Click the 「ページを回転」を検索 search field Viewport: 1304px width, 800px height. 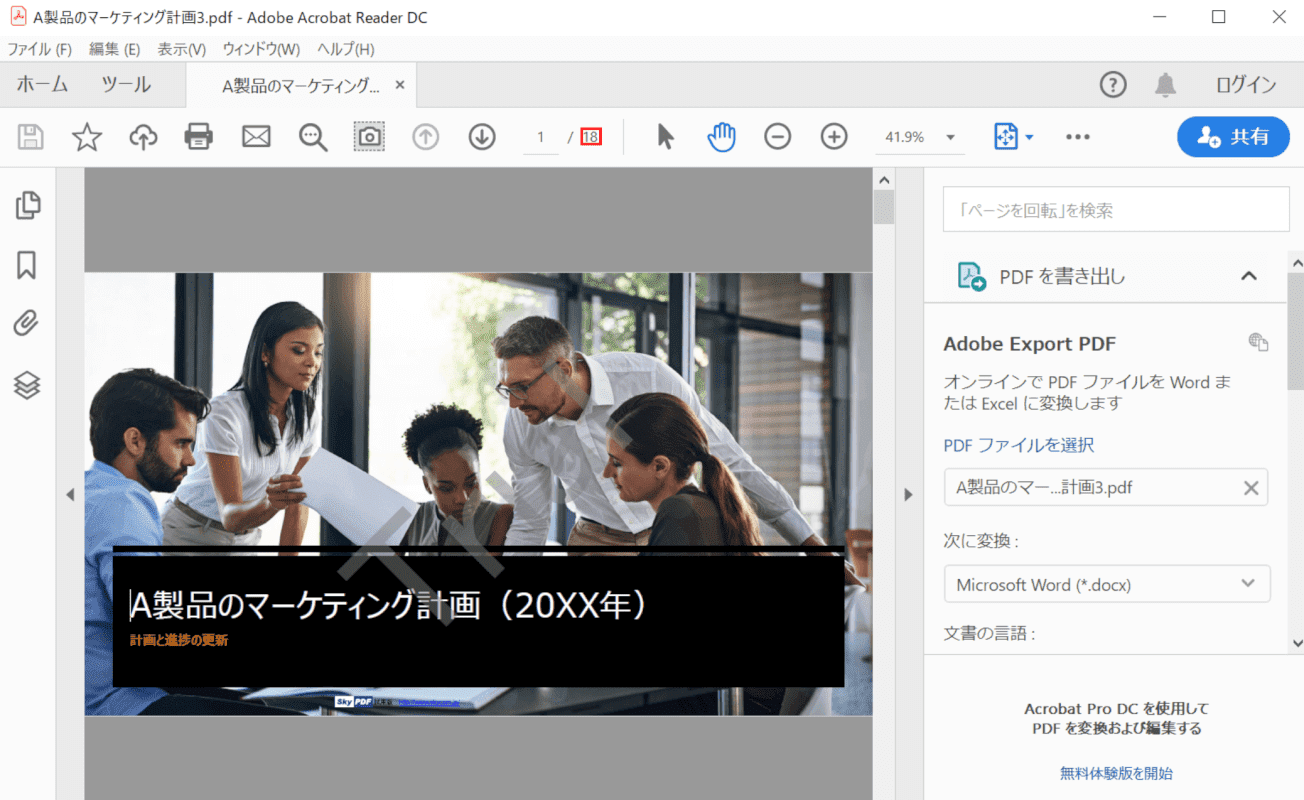click(x=1116, y=210)
